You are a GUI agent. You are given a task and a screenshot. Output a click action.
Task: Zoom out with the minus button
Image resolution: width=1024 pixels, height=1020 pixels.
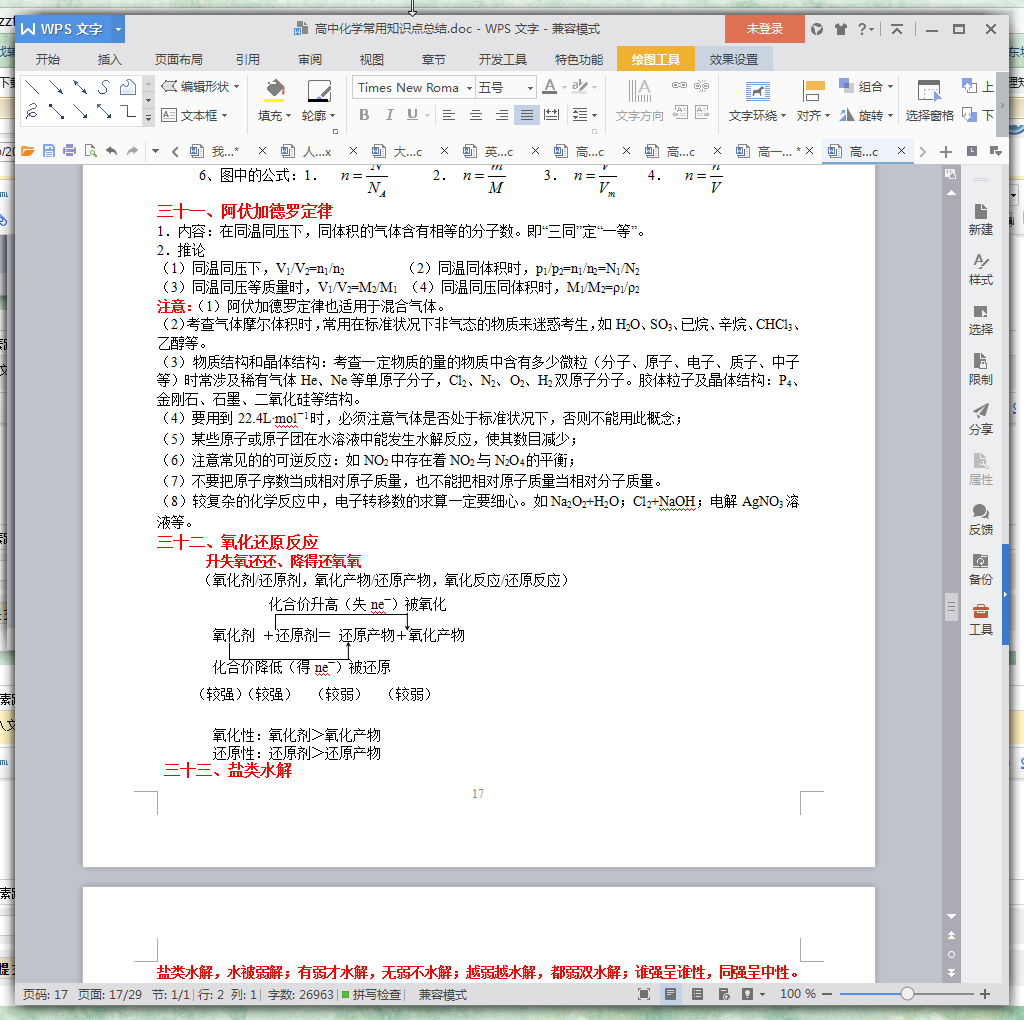[827, 994]
